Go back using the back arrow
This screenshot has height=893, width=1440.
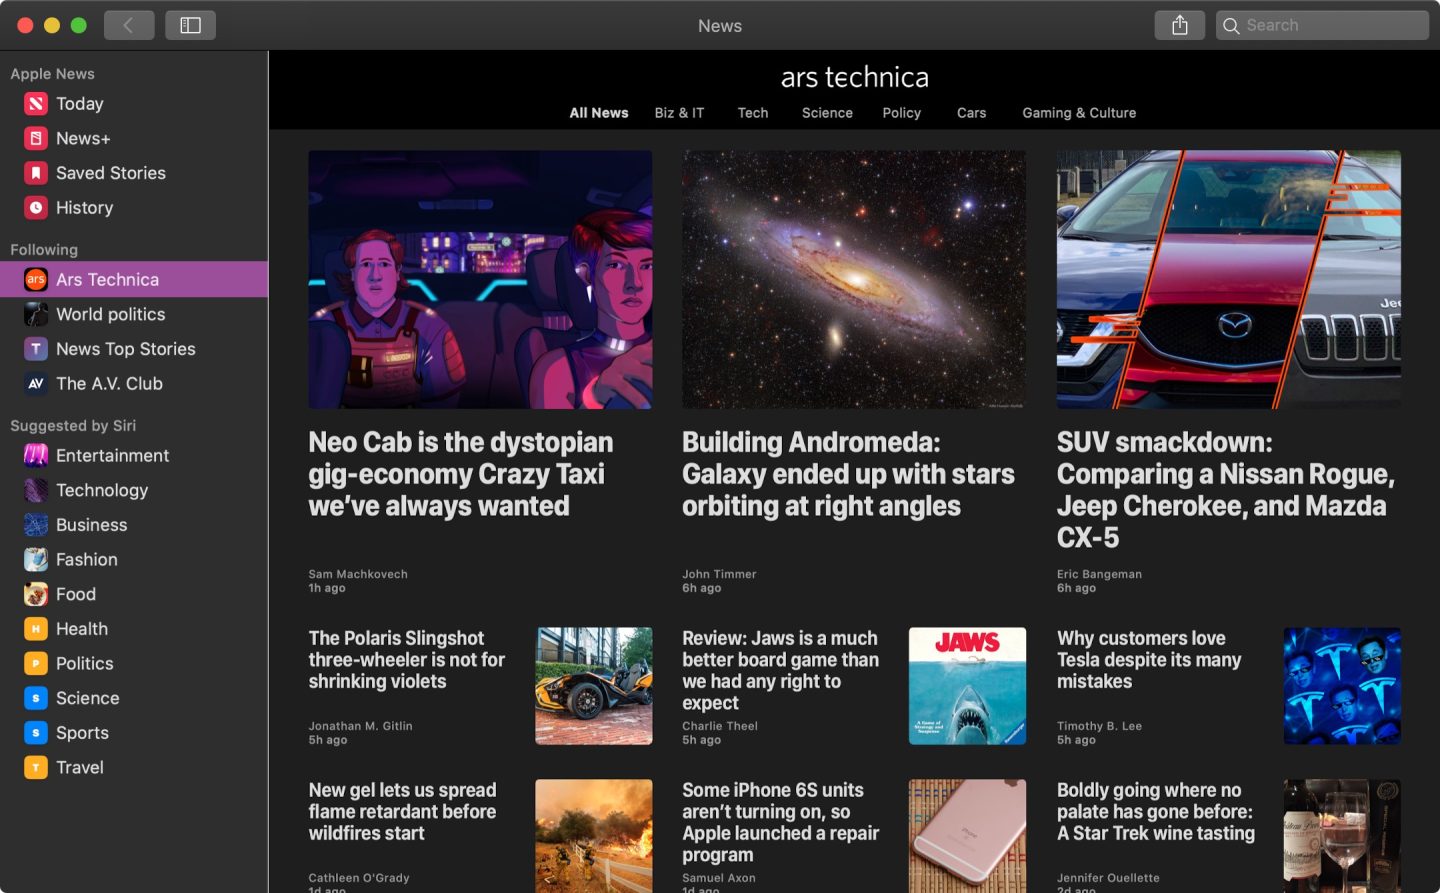[x=128, y=25]
